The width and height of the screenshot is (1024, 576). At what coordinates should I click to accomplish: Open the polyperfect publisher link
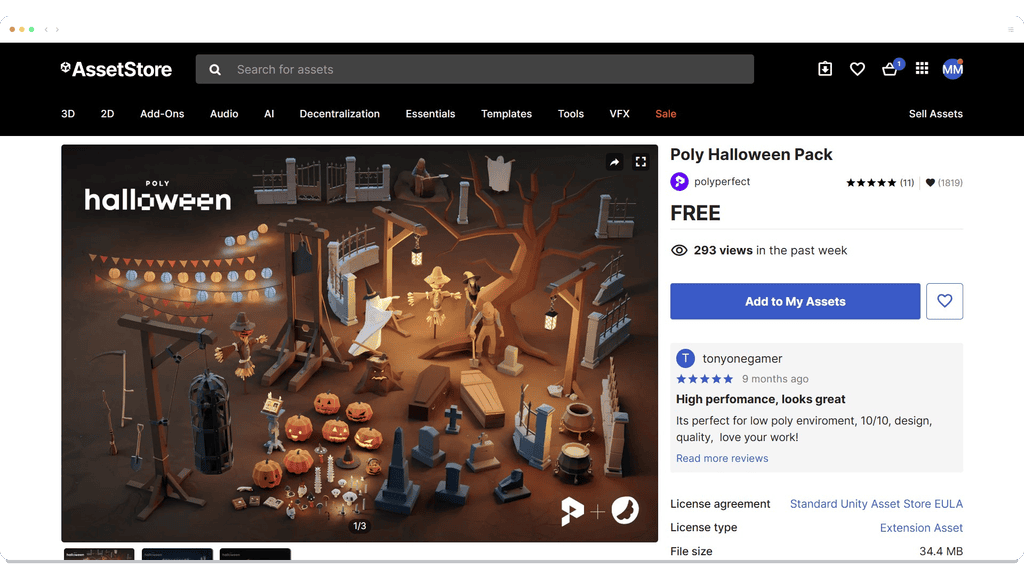click(x=722, y=182)
